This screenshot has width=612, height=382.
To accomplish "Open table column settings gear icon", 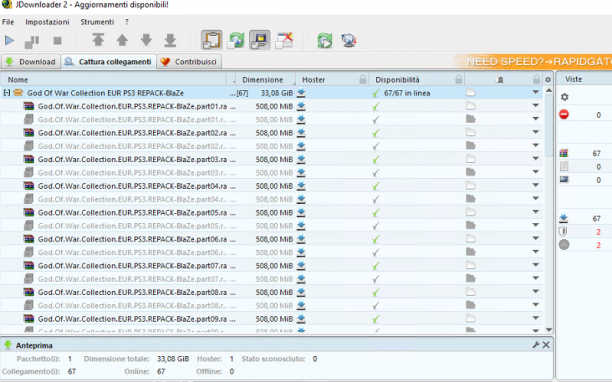I will click(x=548, y=80).
